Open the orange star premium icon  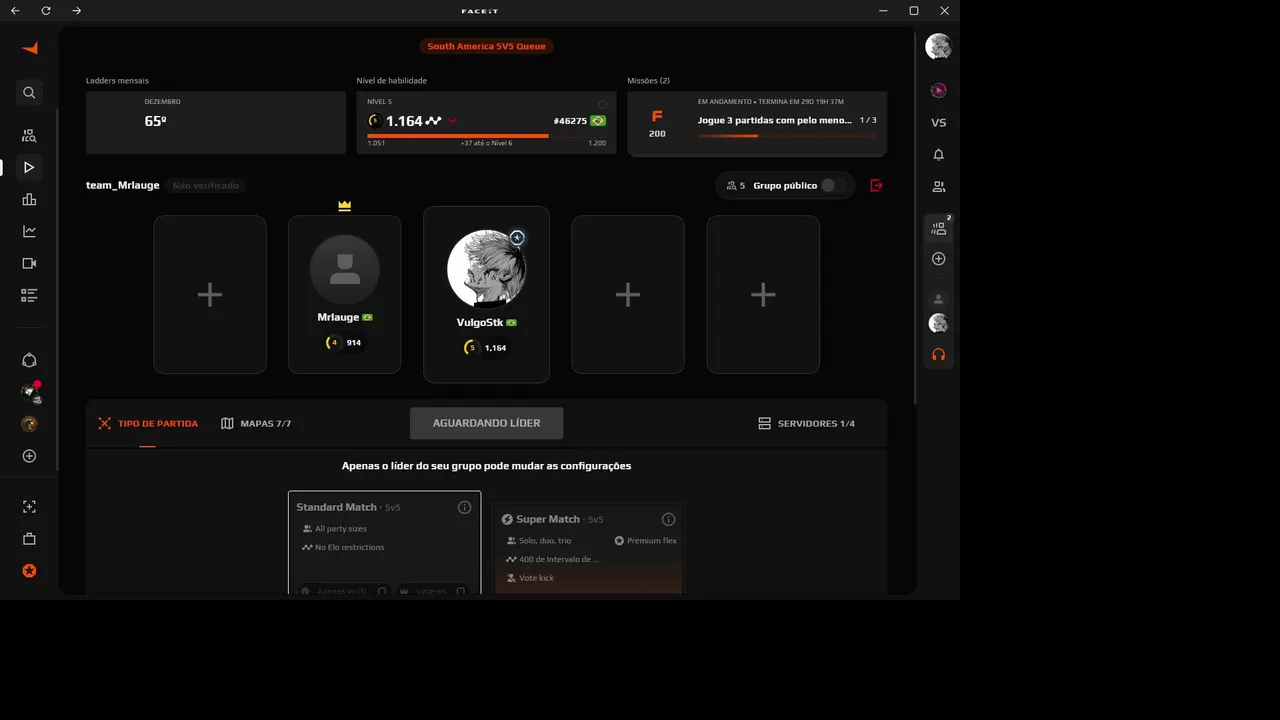click(x=29, y=570)
